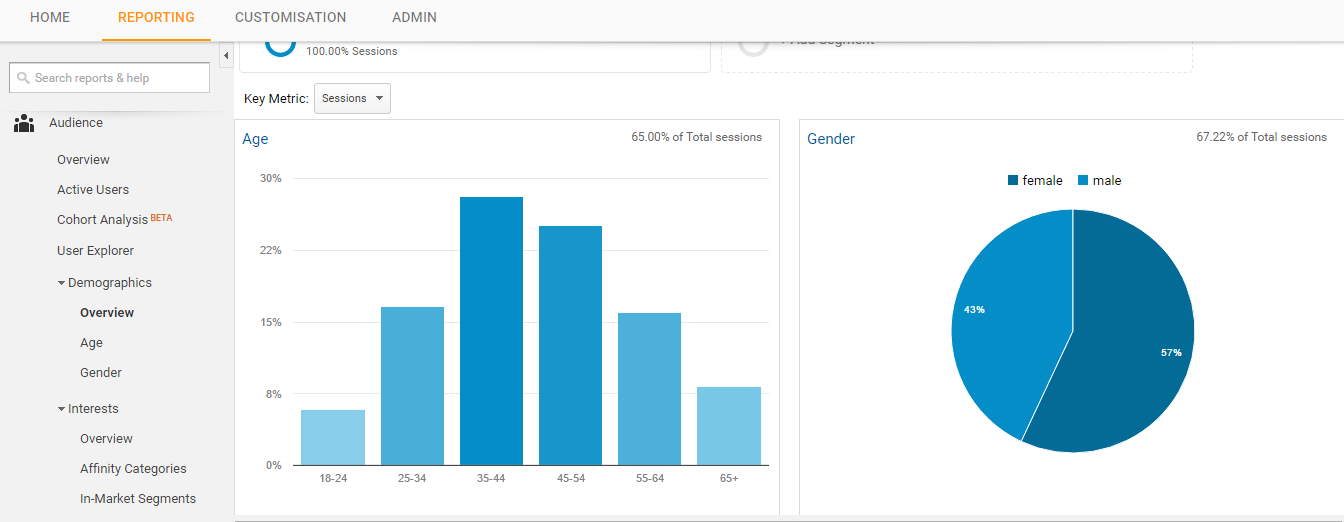Open the Customisation tab
This screenshot has width=1344, height=522.
pyautogui.click(x=290, y=18)
